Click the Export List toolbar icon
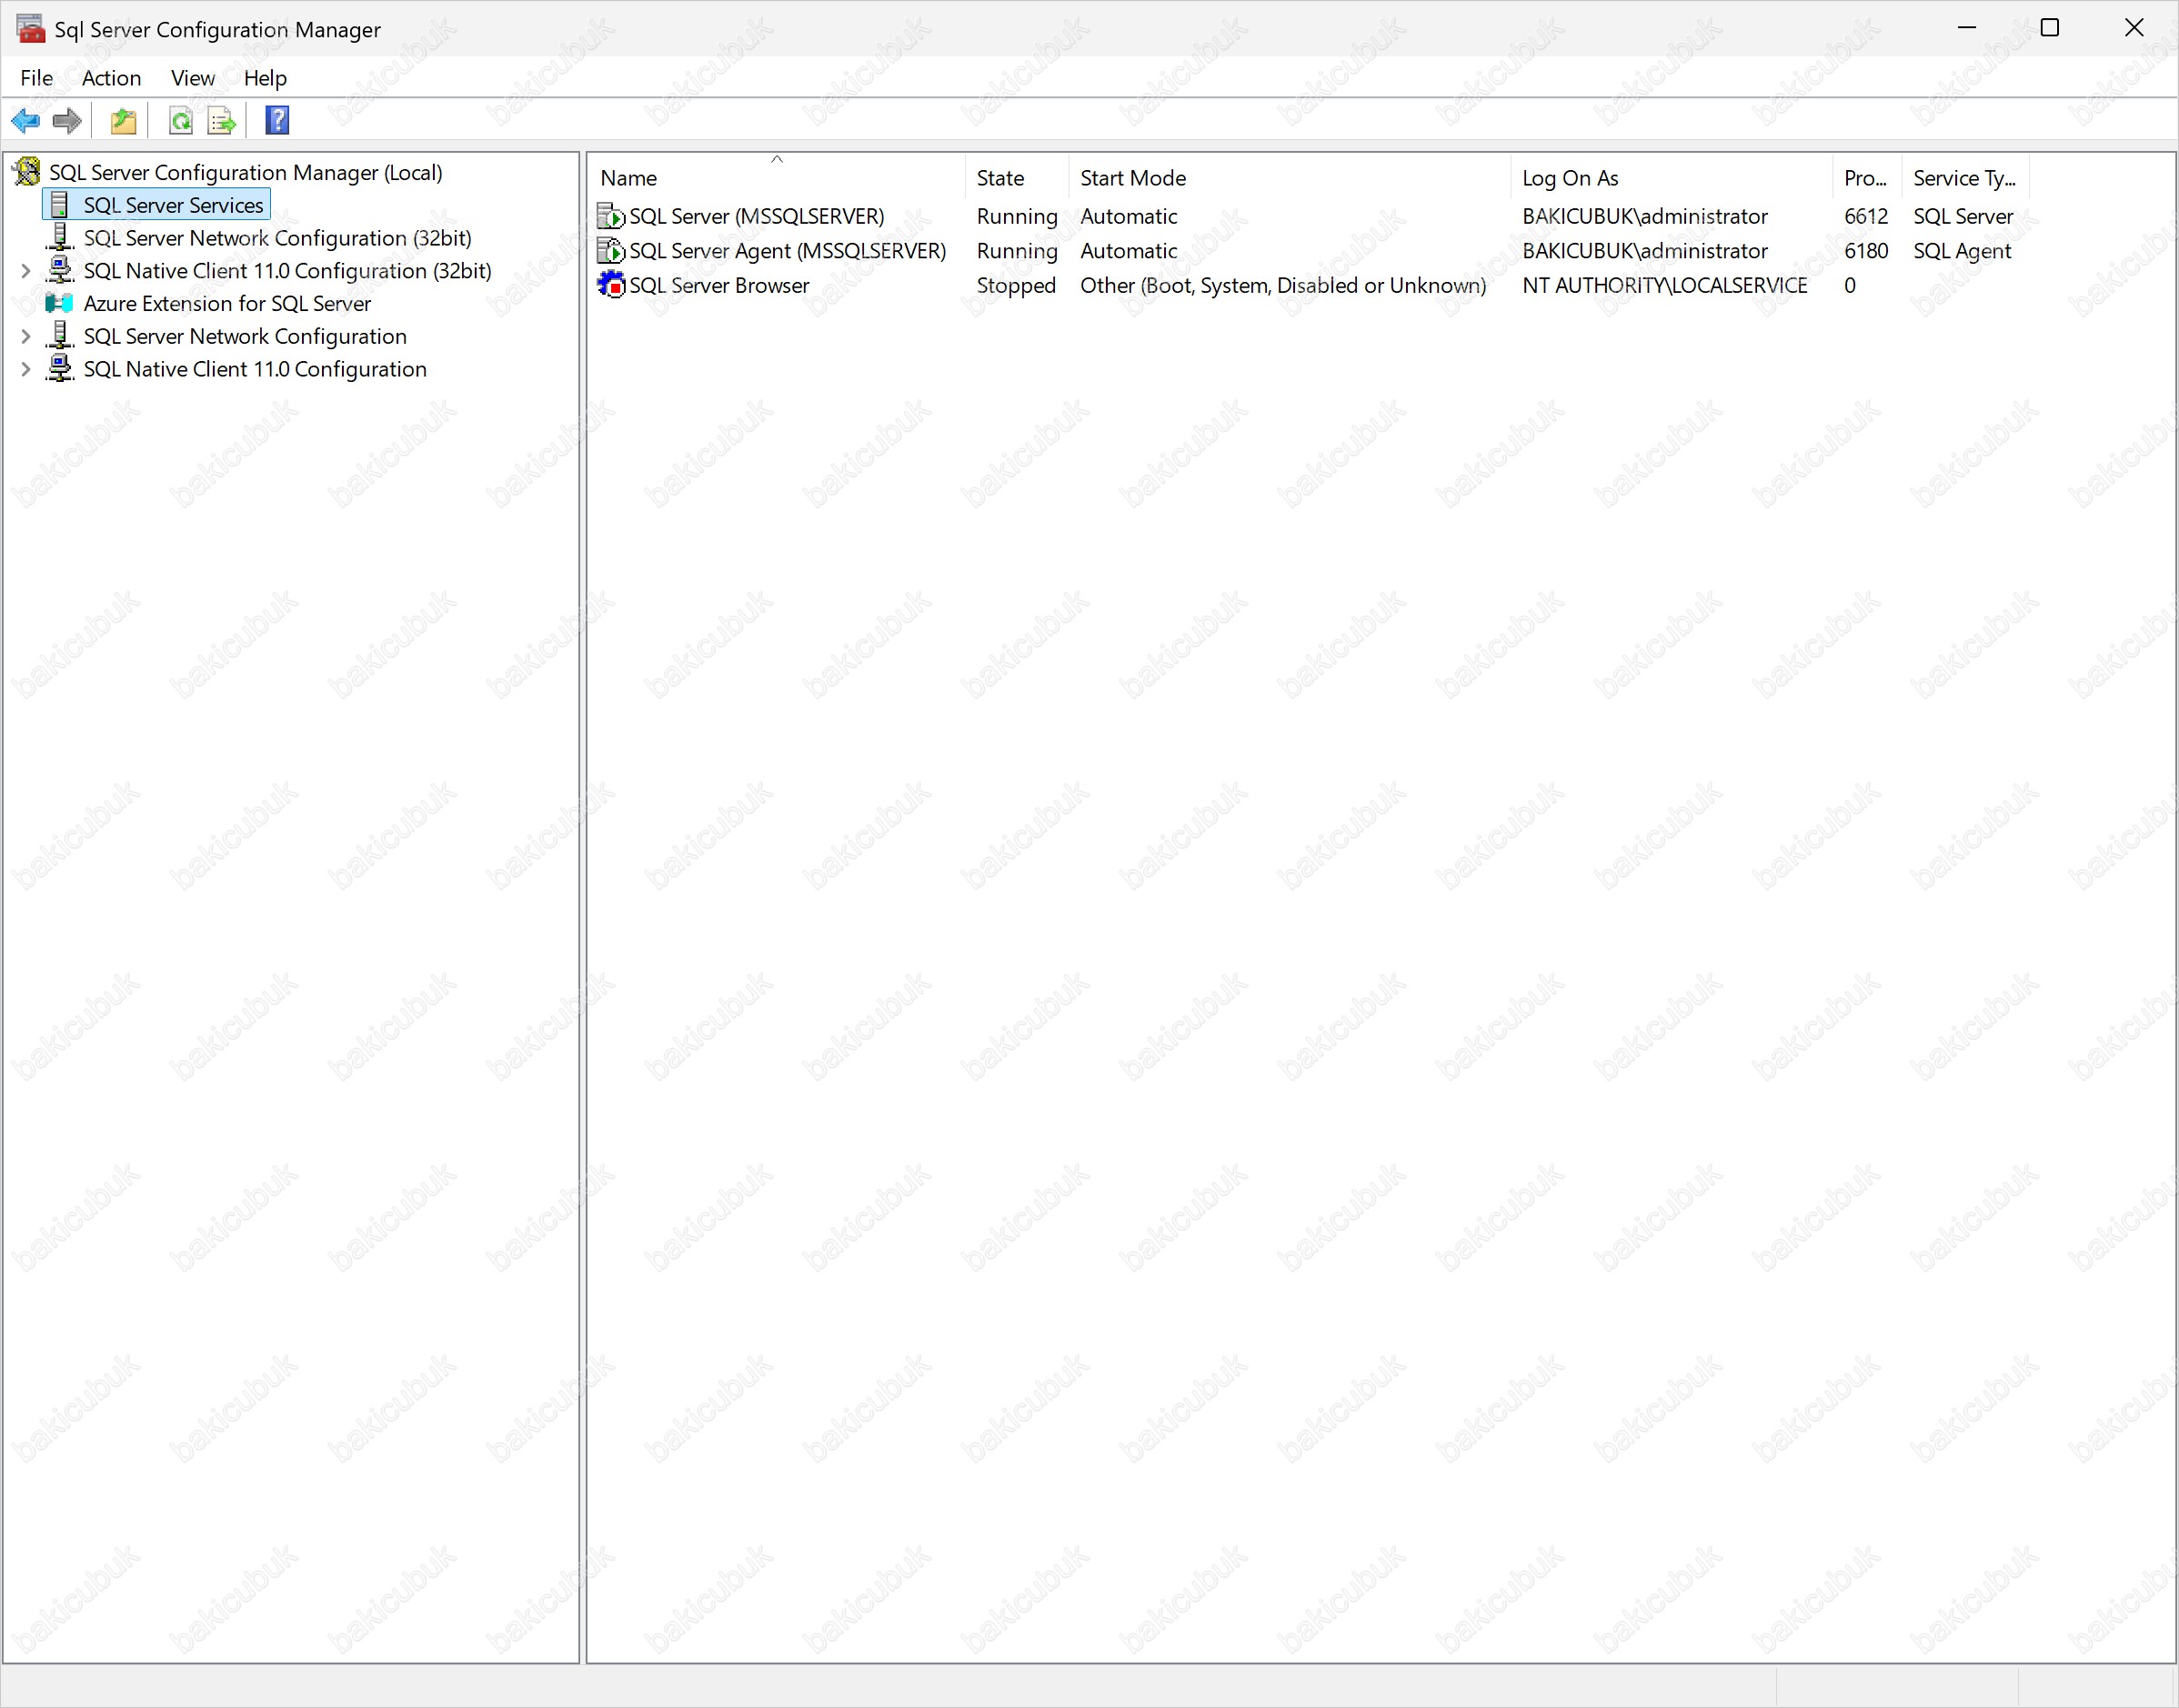2179x1708 pixels. coord(221,121)
